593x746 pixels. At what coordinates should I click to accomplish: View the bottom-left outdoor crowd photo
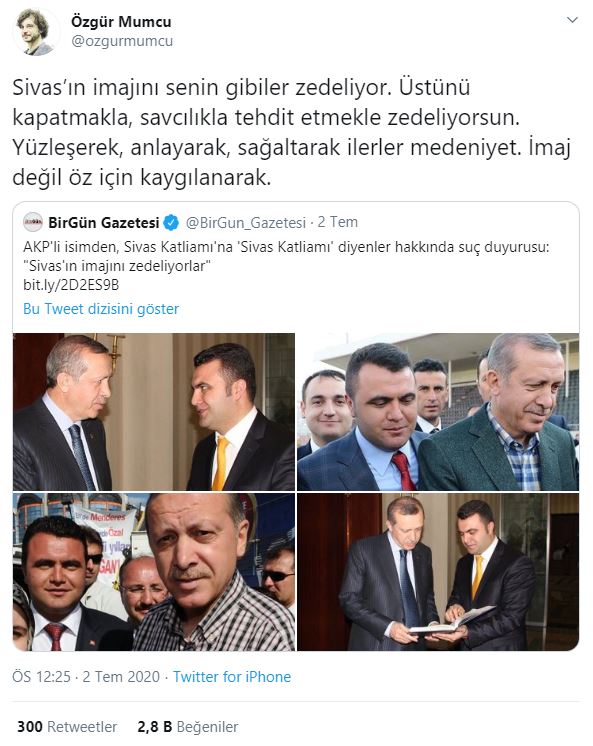154,572
